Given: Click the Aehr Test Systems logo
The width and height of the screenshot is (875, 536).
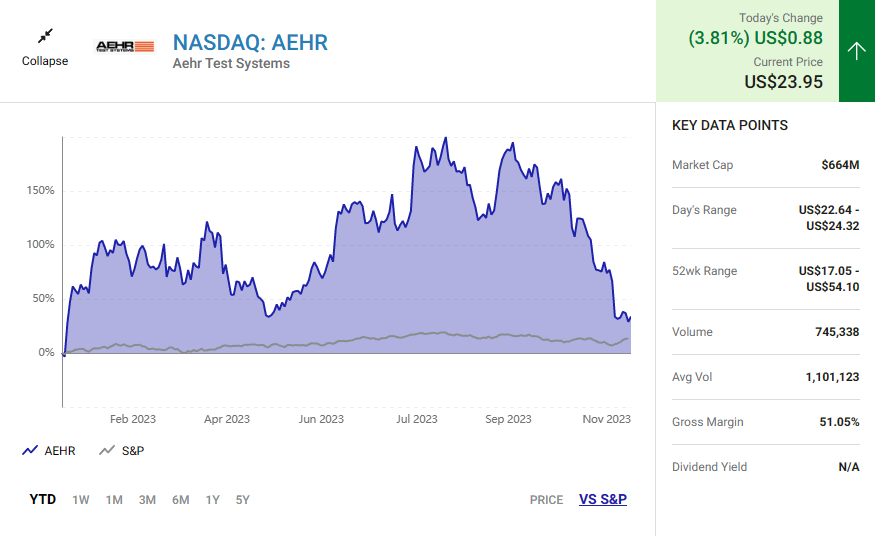Looking at the screenshot, I should coord(124,46).
